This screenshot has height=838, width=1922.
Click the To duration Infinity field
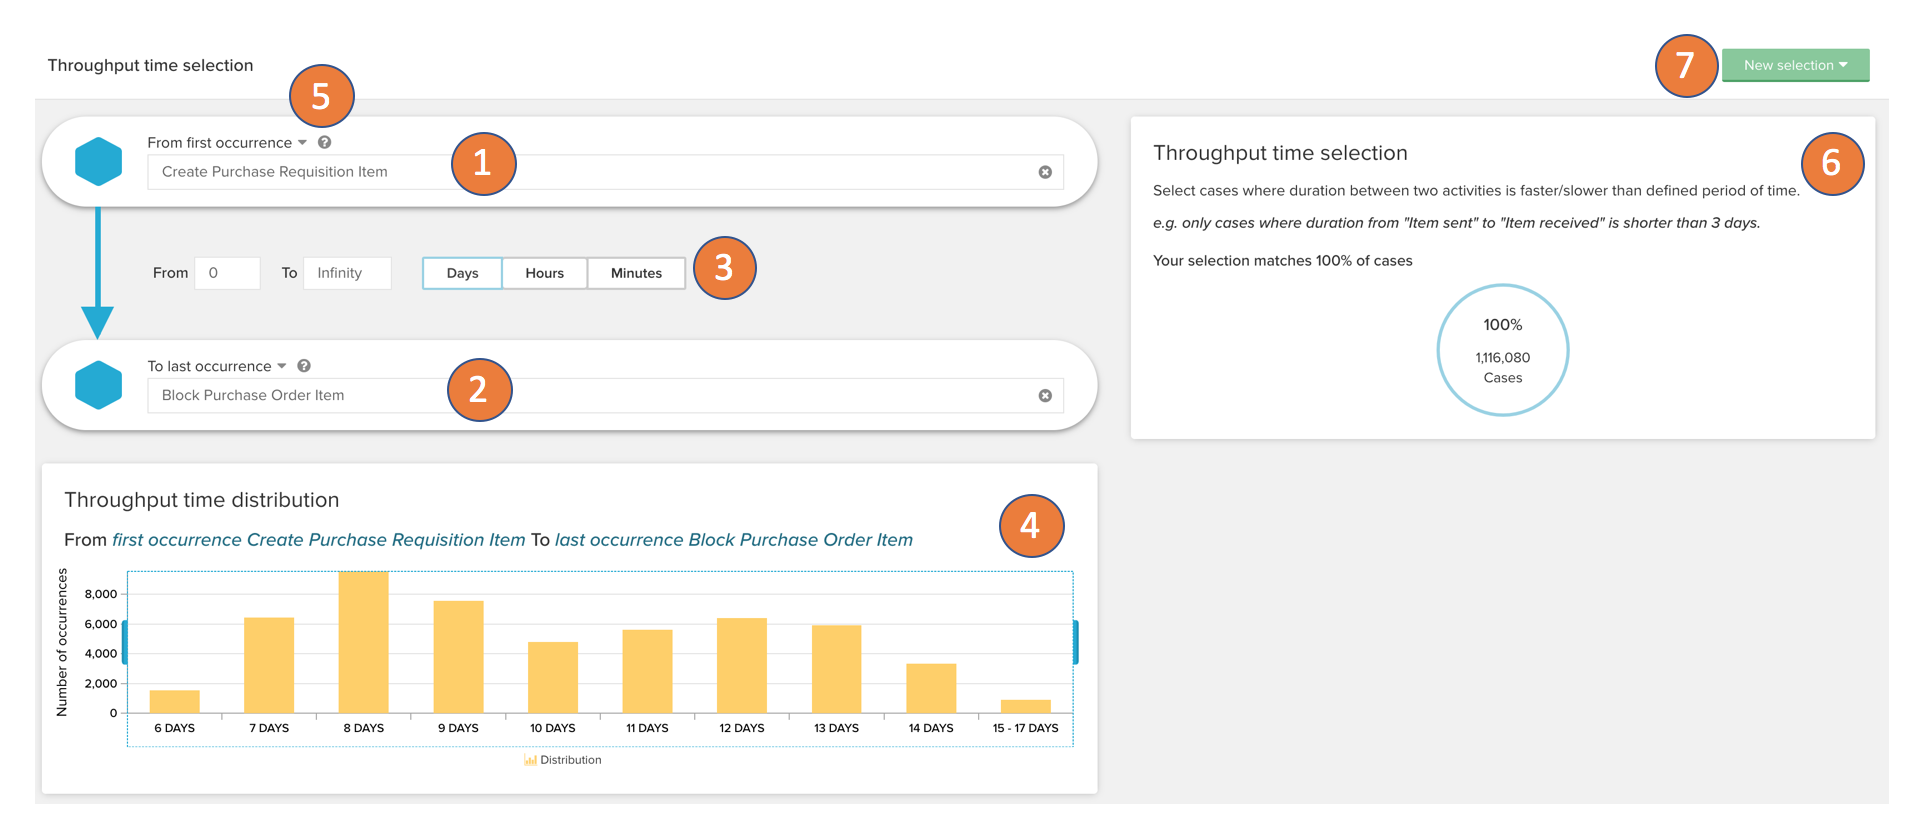(x=346, y=273)
